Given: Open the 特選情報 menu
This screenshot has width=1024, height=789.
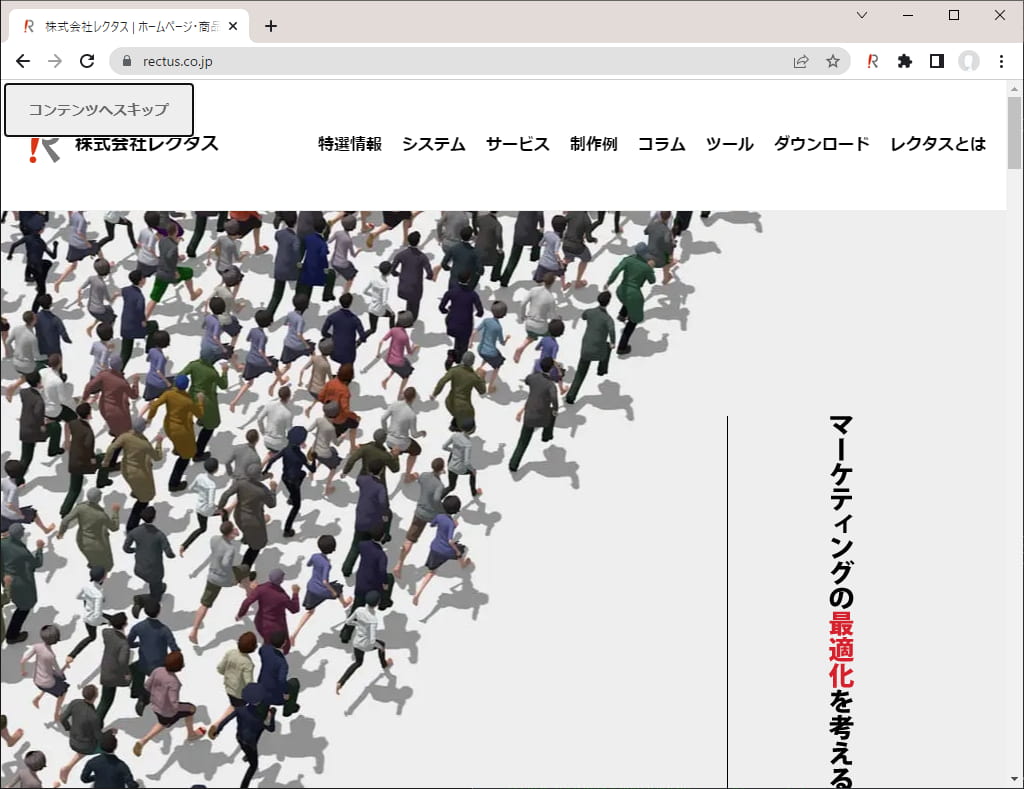Looking at the screenshot, I should tap(350, 144).
